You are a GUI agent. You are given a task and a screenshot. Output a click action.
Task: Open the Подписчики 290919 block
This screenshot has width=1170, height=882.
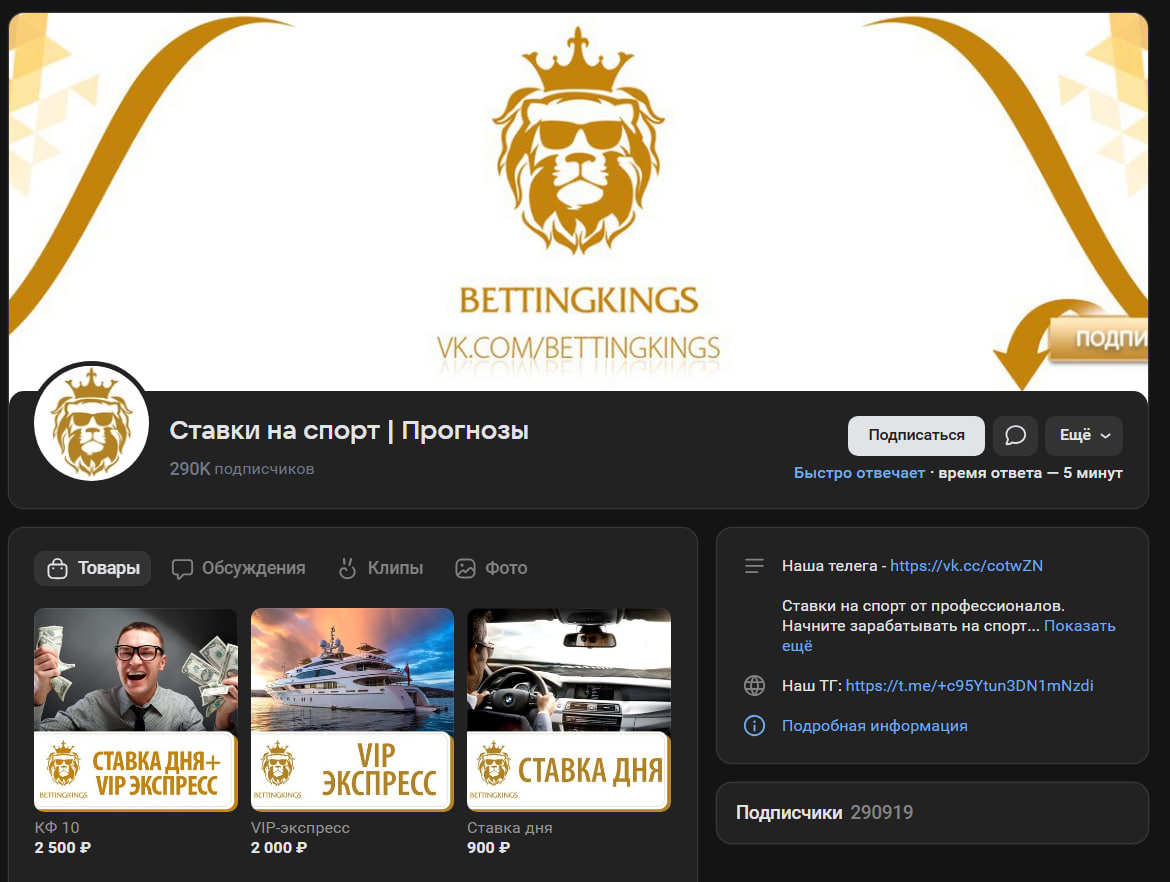click(932, 813)
